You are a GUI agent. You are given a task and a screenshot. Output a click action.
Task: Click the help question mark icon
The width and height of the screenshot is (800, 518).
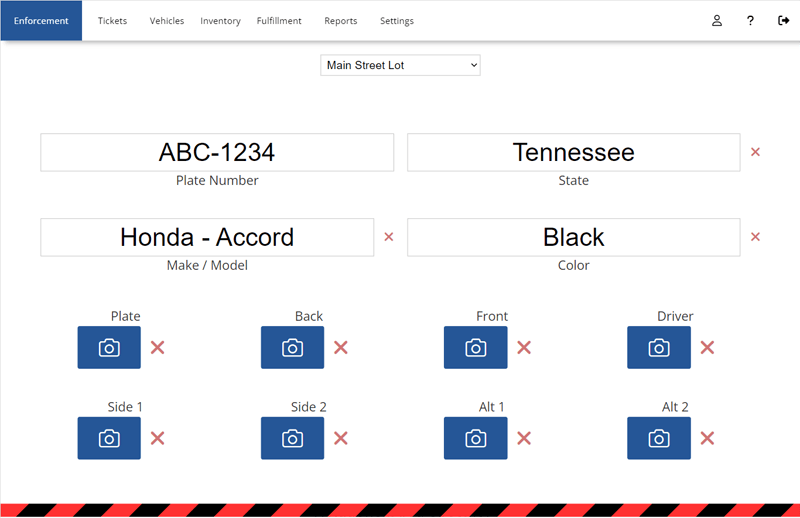(750, 21)
